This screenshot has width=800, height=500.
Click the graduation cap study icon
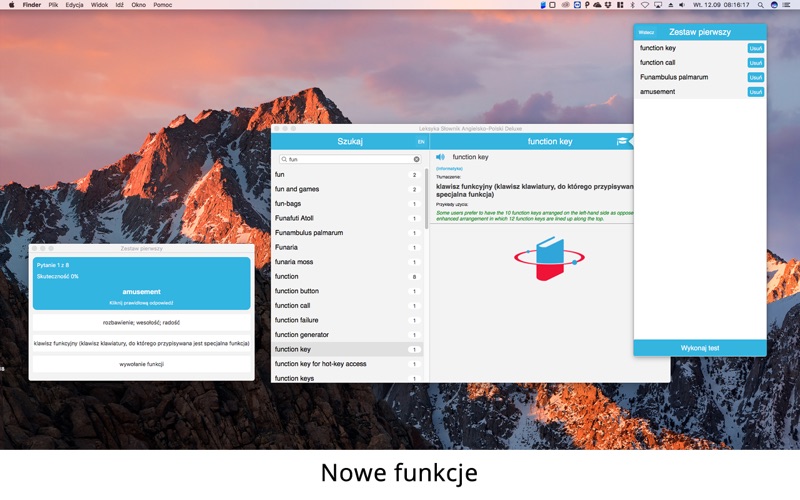tap(622, 142)
